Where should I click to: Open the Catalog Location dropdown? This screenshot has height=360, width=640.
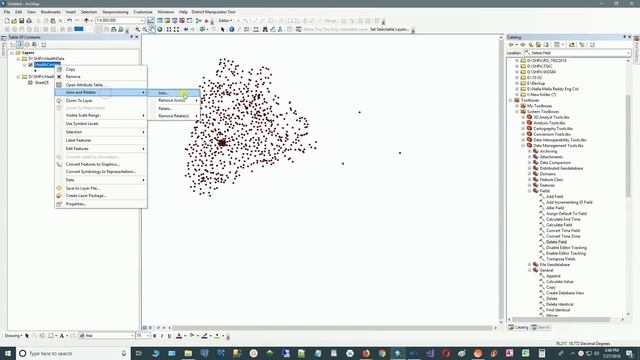(x=628, y=53)
